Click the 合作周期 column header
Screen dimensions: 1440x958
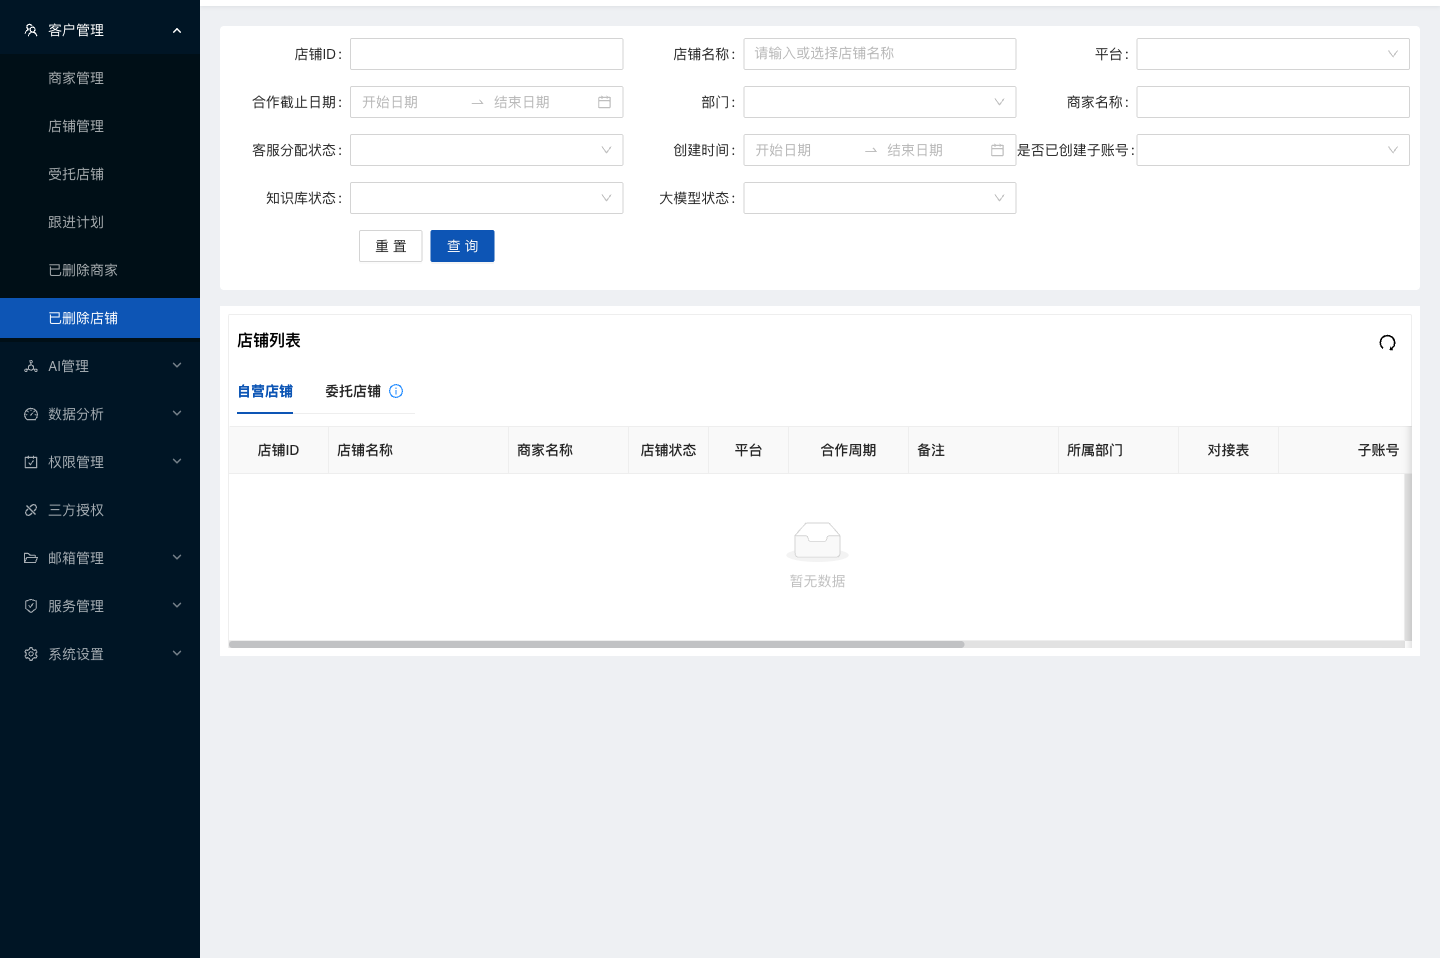pos(848,450)
